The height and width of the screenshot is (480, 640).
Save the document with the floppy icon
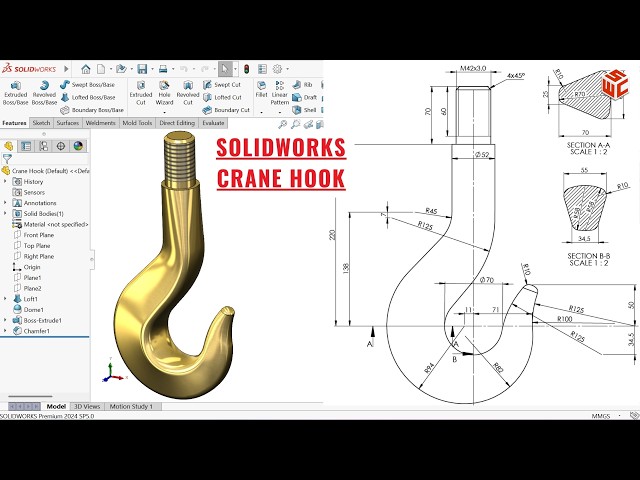pyautogui.click(x=142, y=69)
